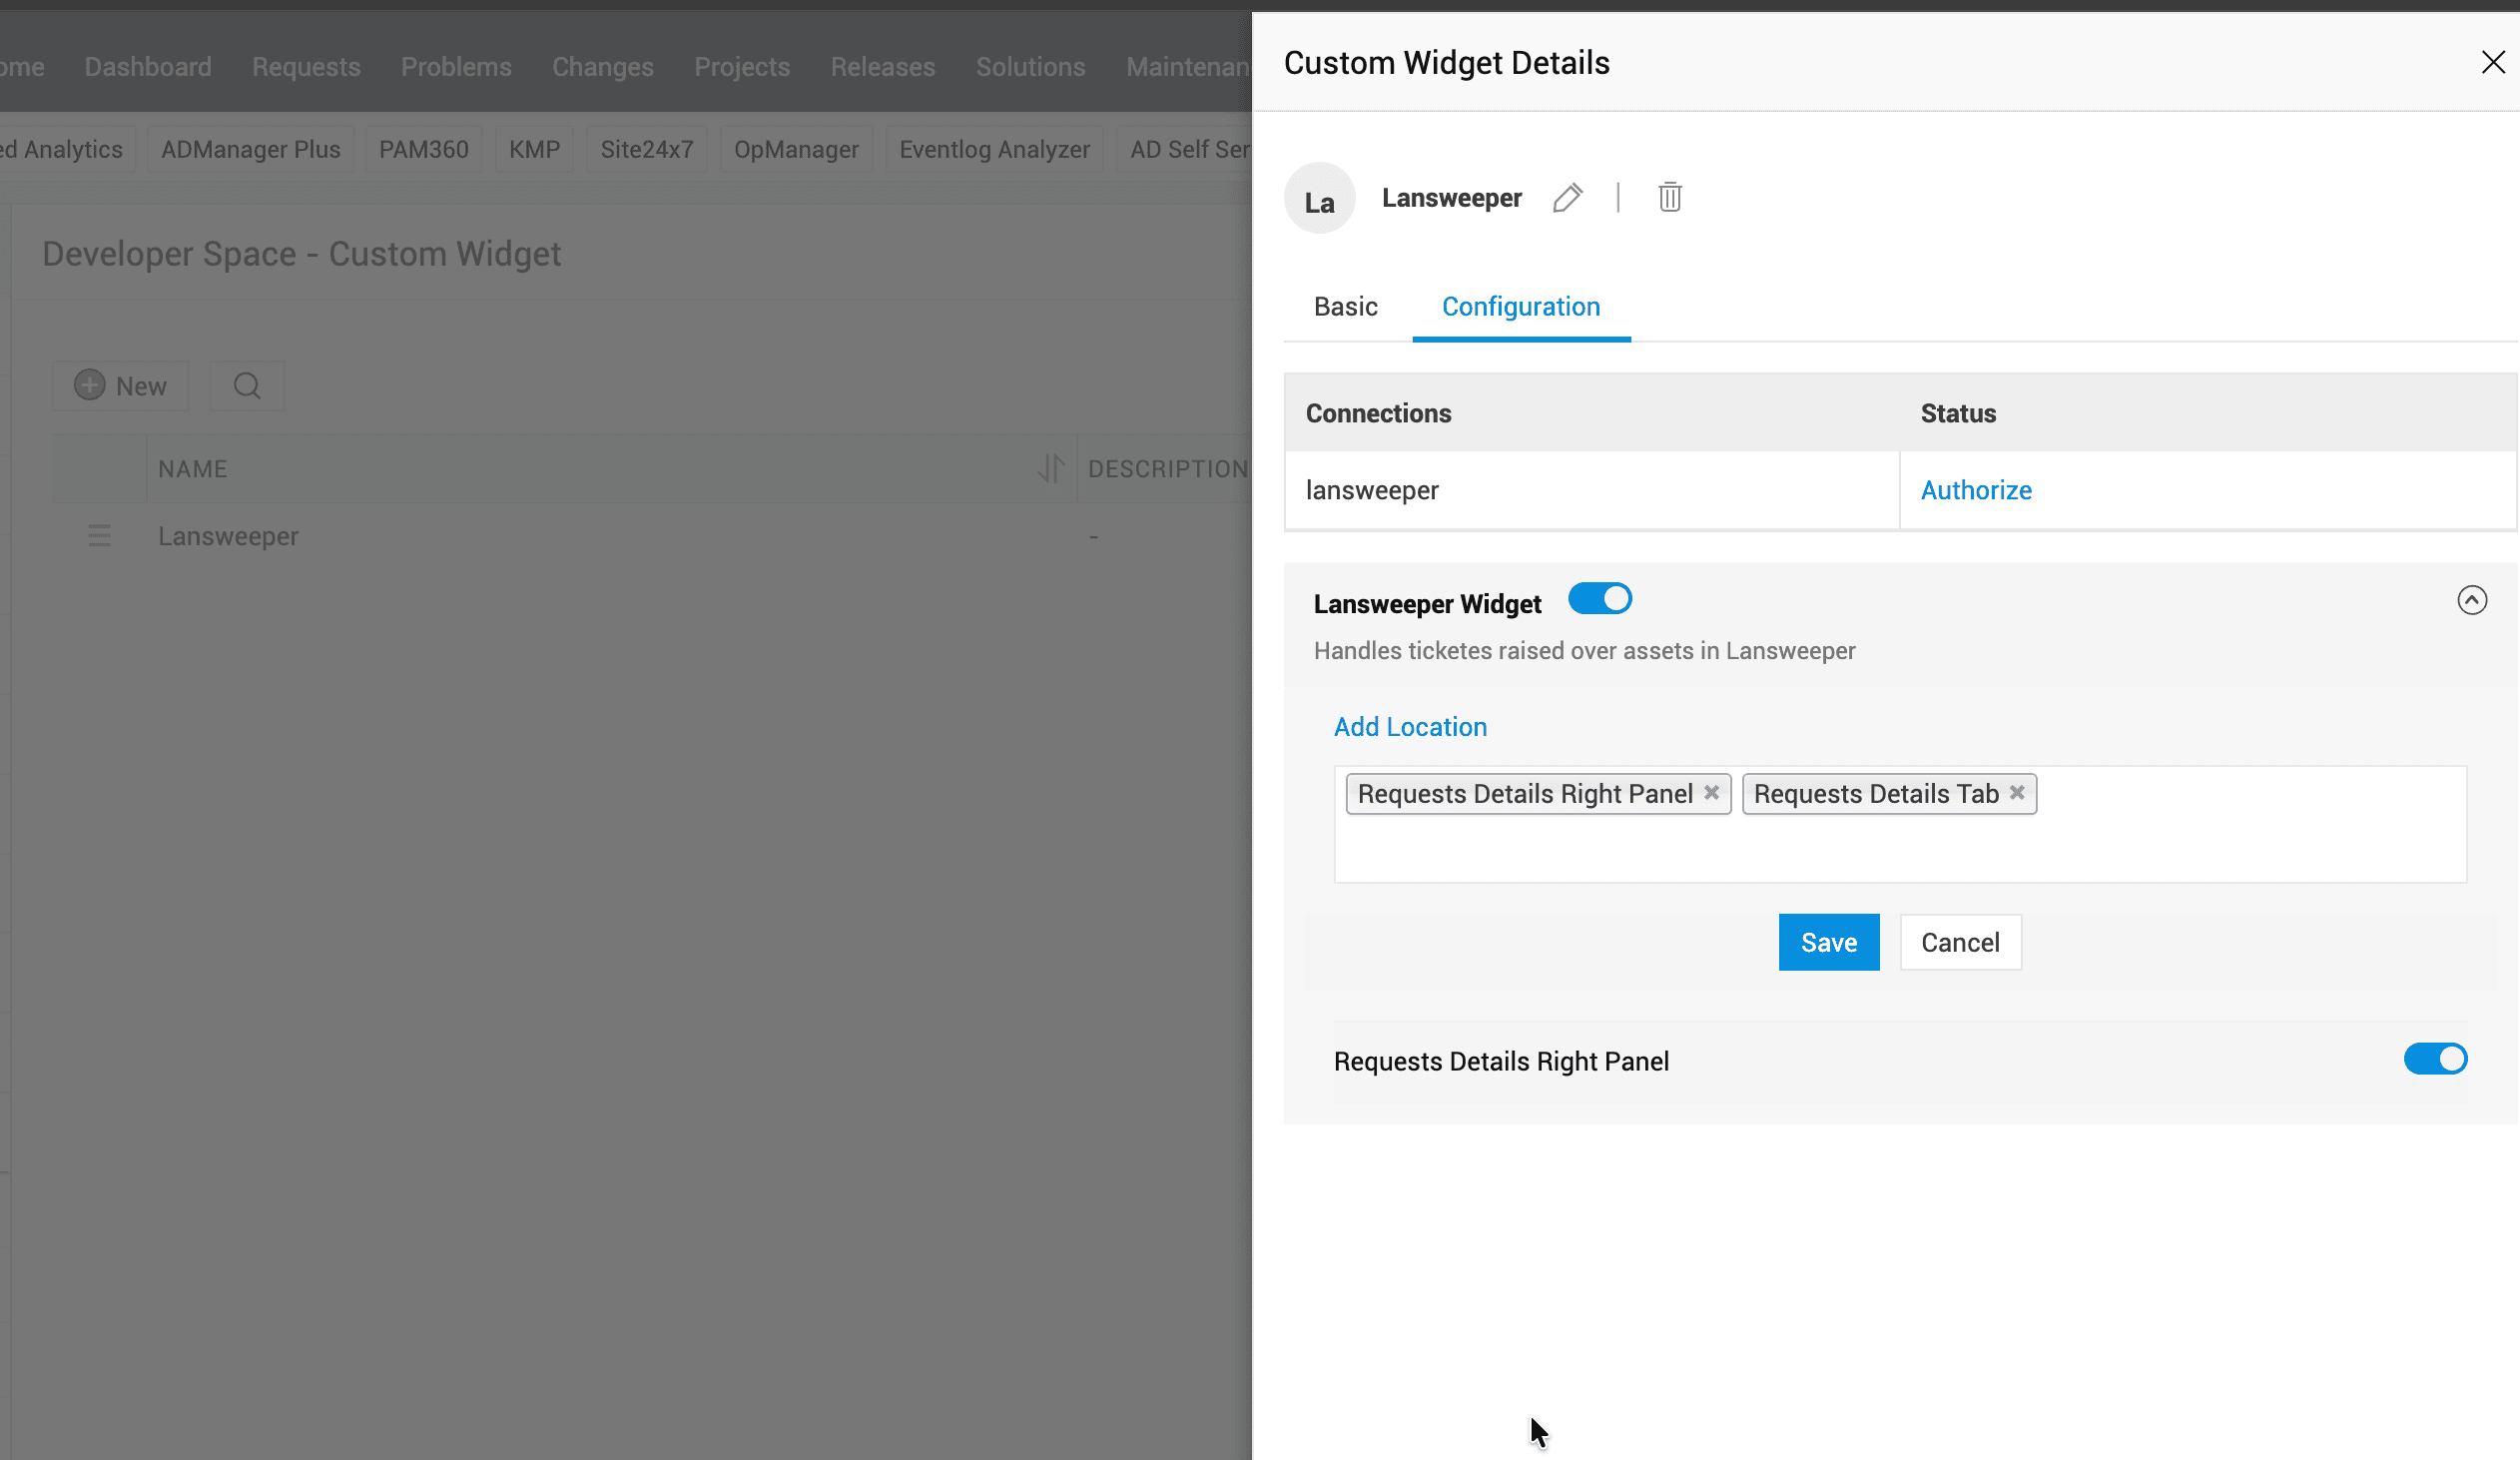The width and height of the screenshot is (2520, 1460).
Task: Disable the Requests Details Right Panel toggle
Action: pyautogui.click(x=2434, y=1059)
